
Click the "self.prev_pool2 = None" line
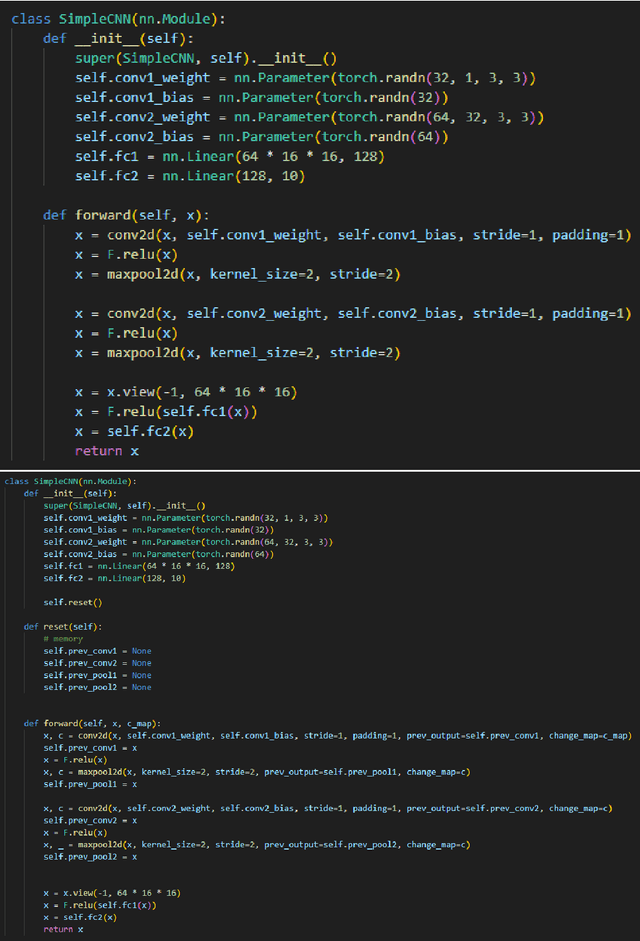pyautogui.click(x=97, y=687)
